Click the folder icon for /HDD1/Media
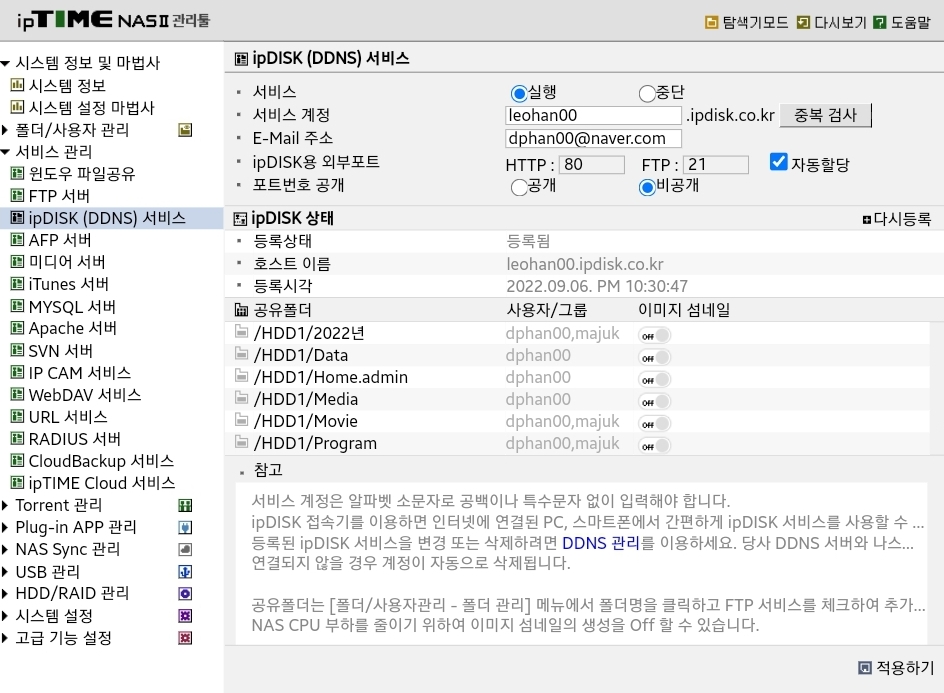Image resolution: width=944 pixels, height=693 pixels. point(241,398)
